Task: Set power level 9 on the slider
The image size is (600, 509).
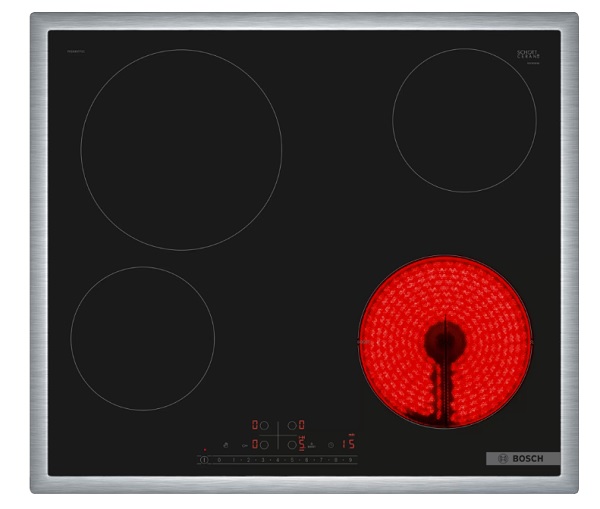Action: coord(350,460)
